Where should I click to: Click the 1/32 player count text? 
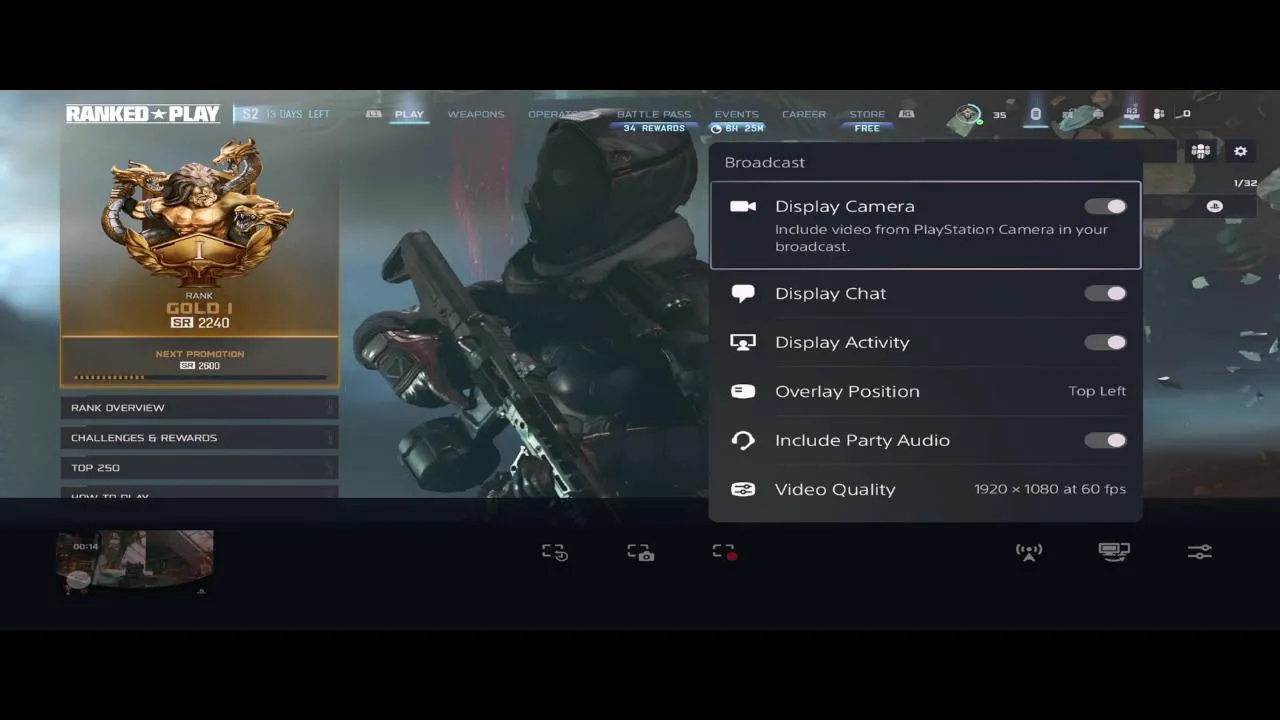(x=1245, y=183)
